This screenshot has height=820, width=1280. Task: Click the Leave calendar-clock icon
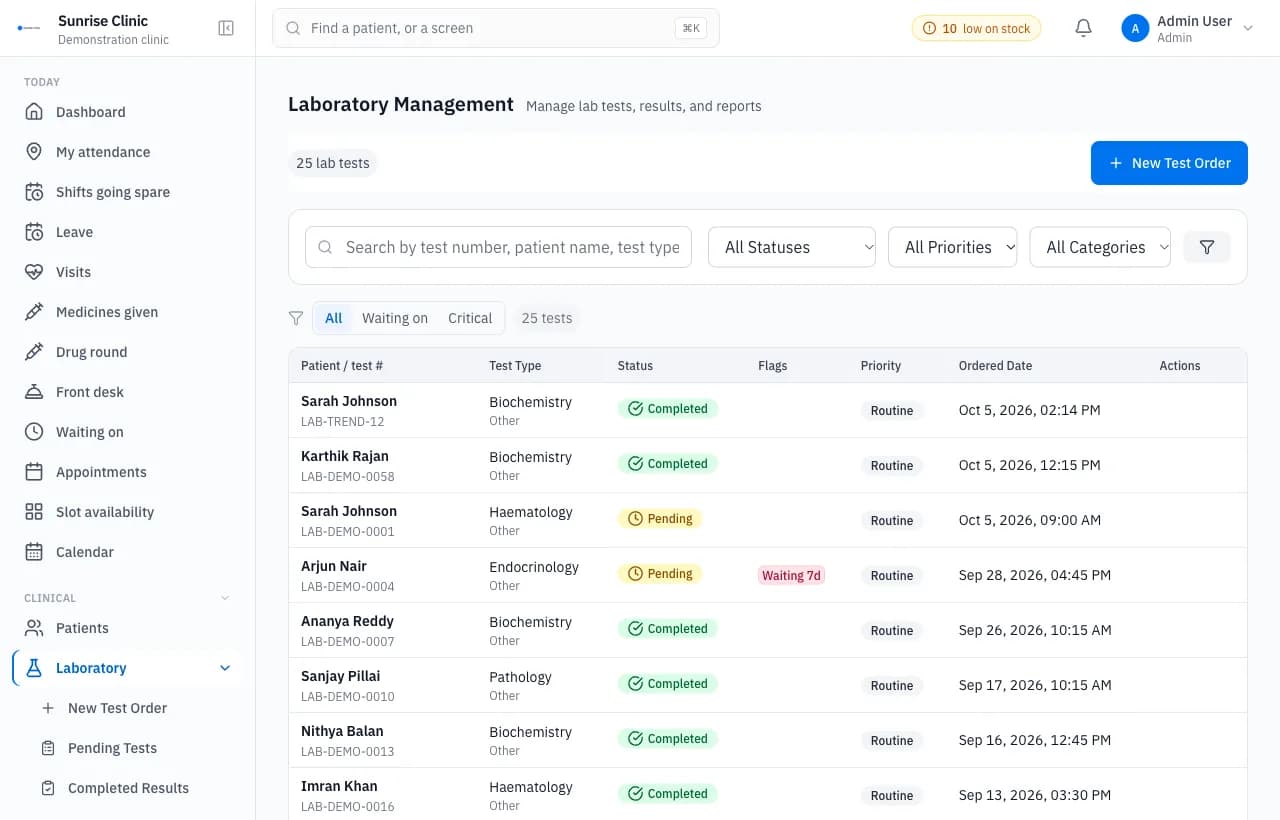(34, 232)
